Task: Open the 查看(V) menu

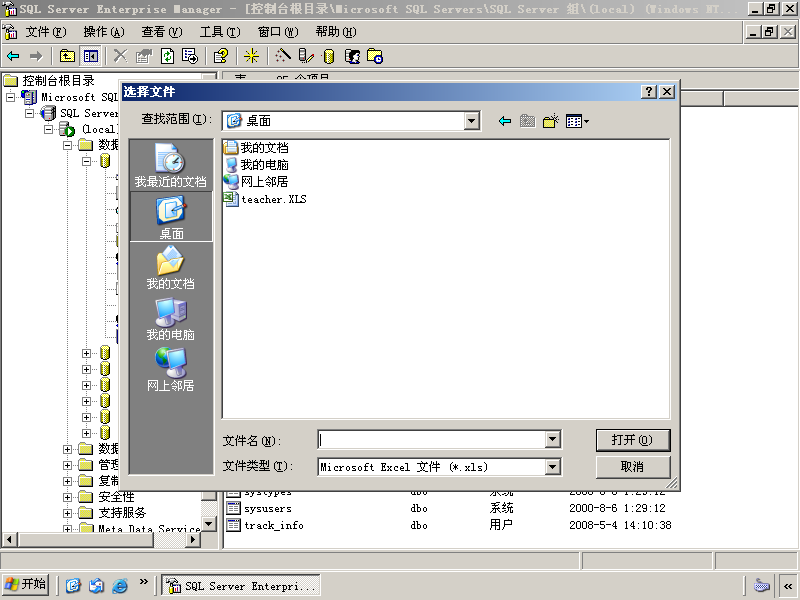Action: [x=162, y=32]
